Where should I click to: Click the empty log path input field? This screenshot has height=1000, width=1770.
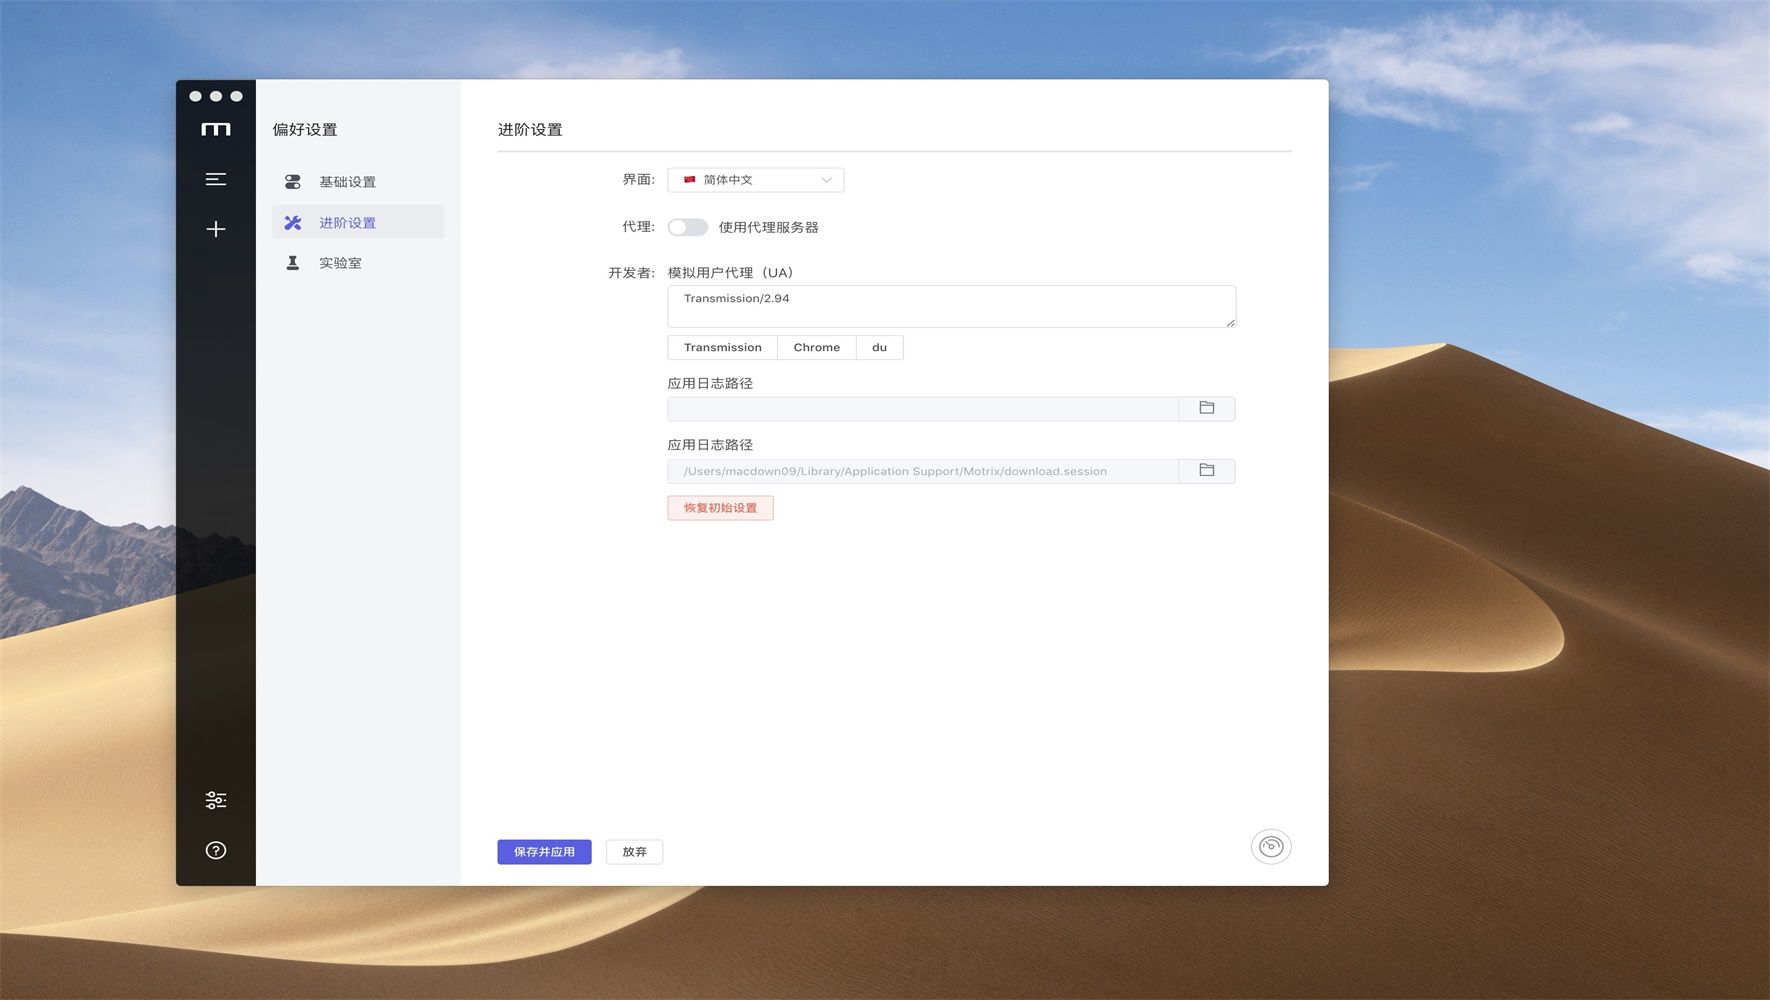point(923,408)
